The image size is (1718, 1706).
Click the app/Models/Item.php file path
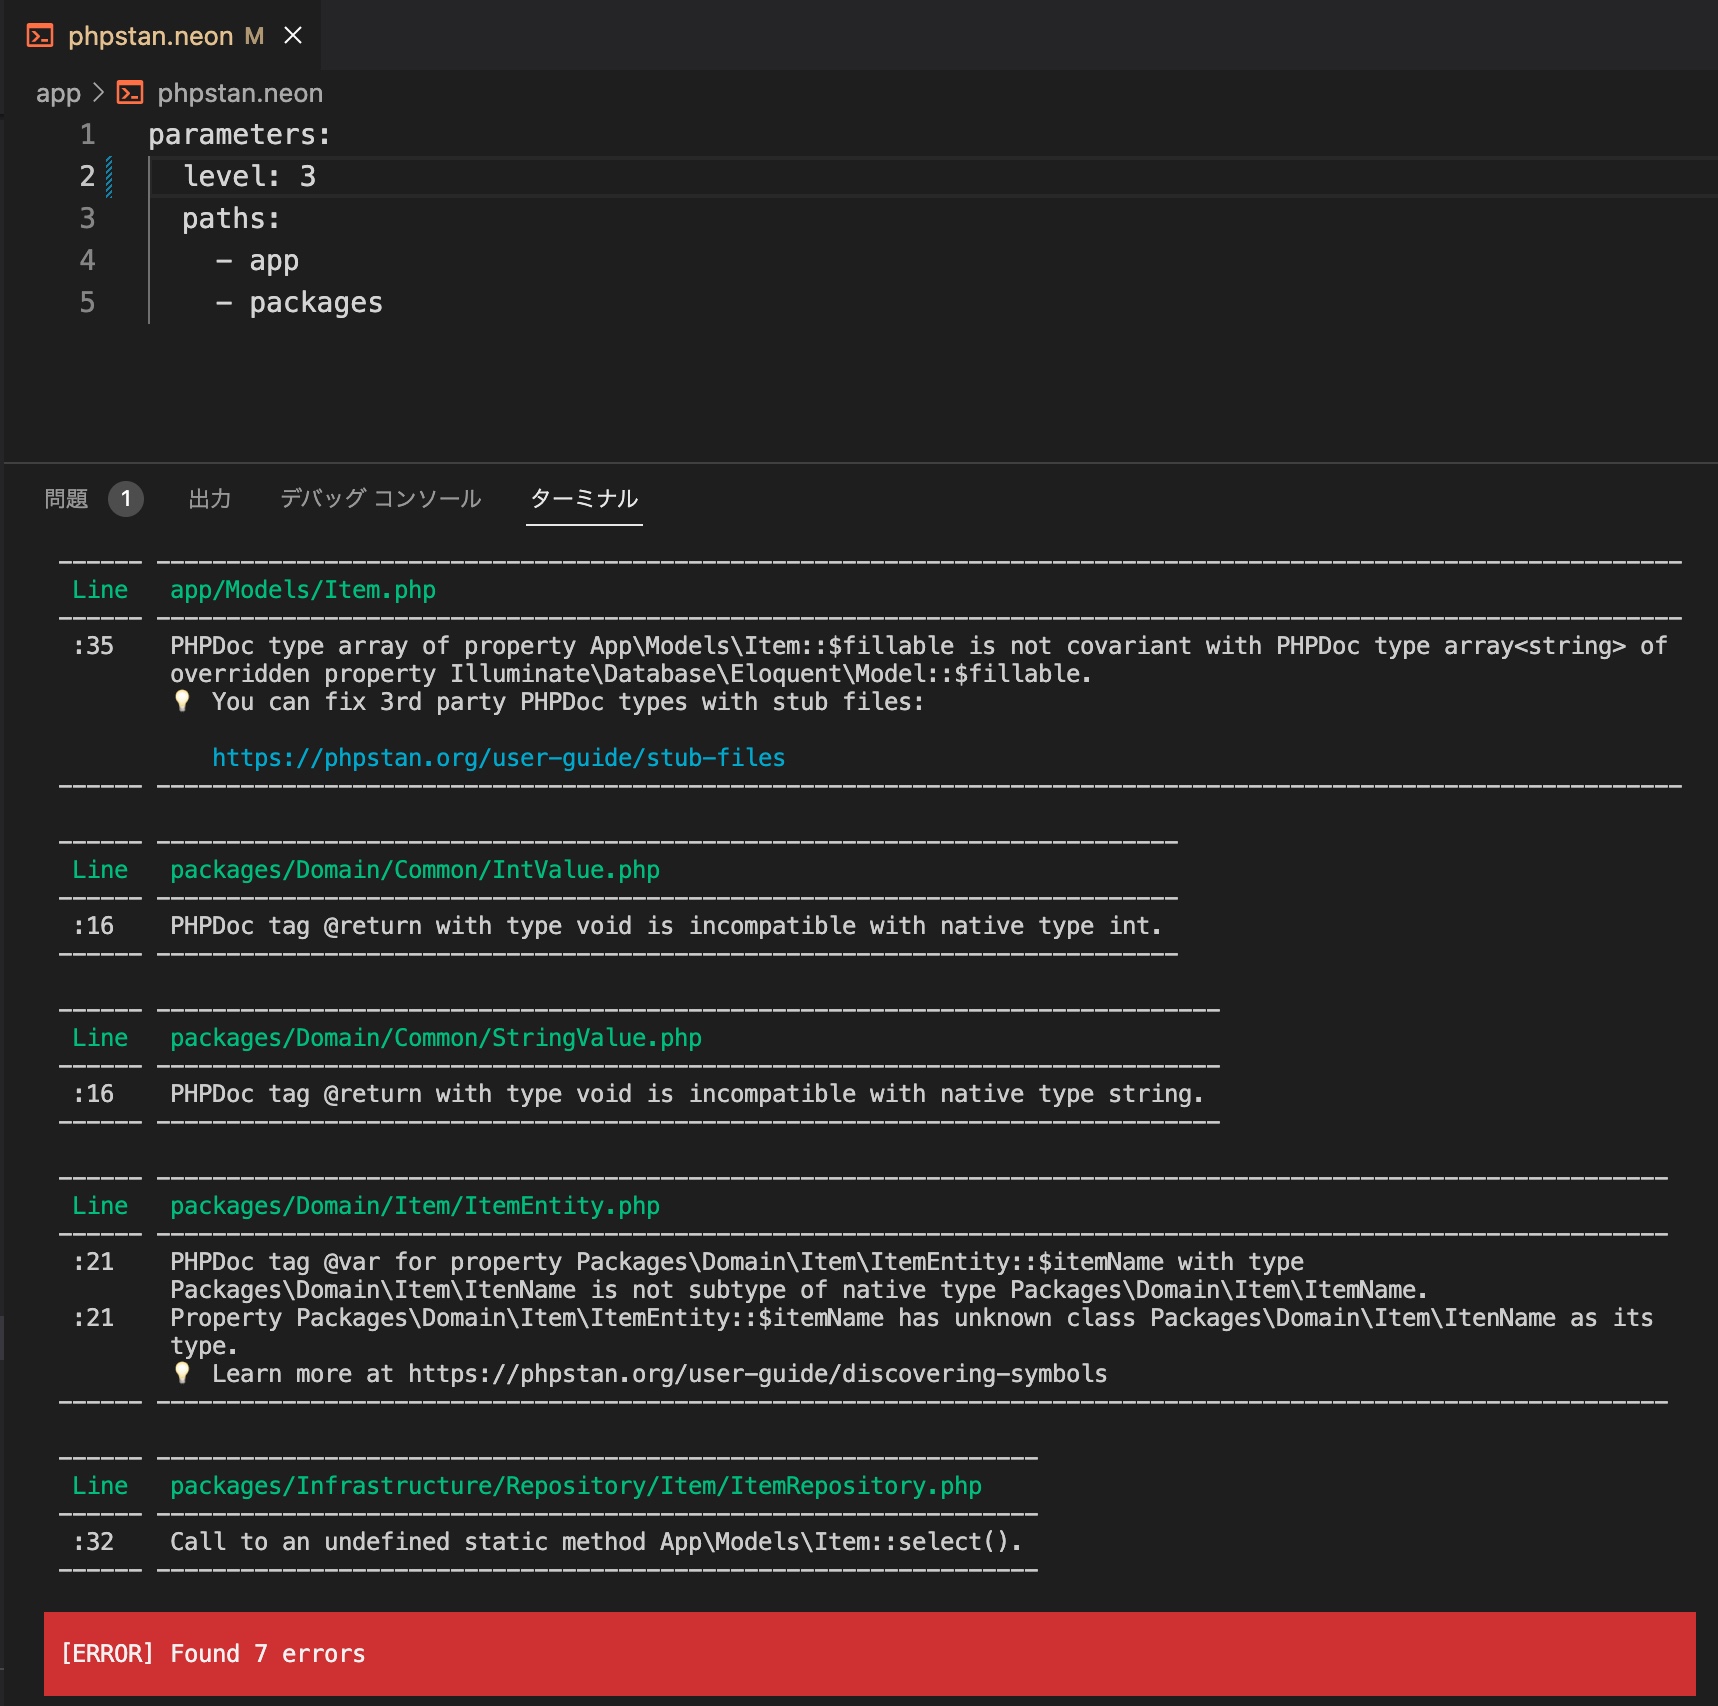click(x=301, y=590)
